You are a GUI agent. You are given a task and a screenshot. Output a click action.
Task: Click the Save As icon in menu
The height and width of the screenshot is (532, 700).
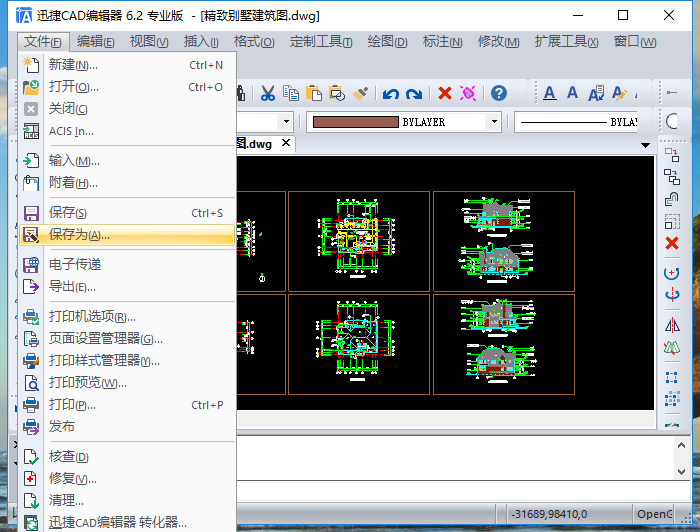(x=31, y=235)
